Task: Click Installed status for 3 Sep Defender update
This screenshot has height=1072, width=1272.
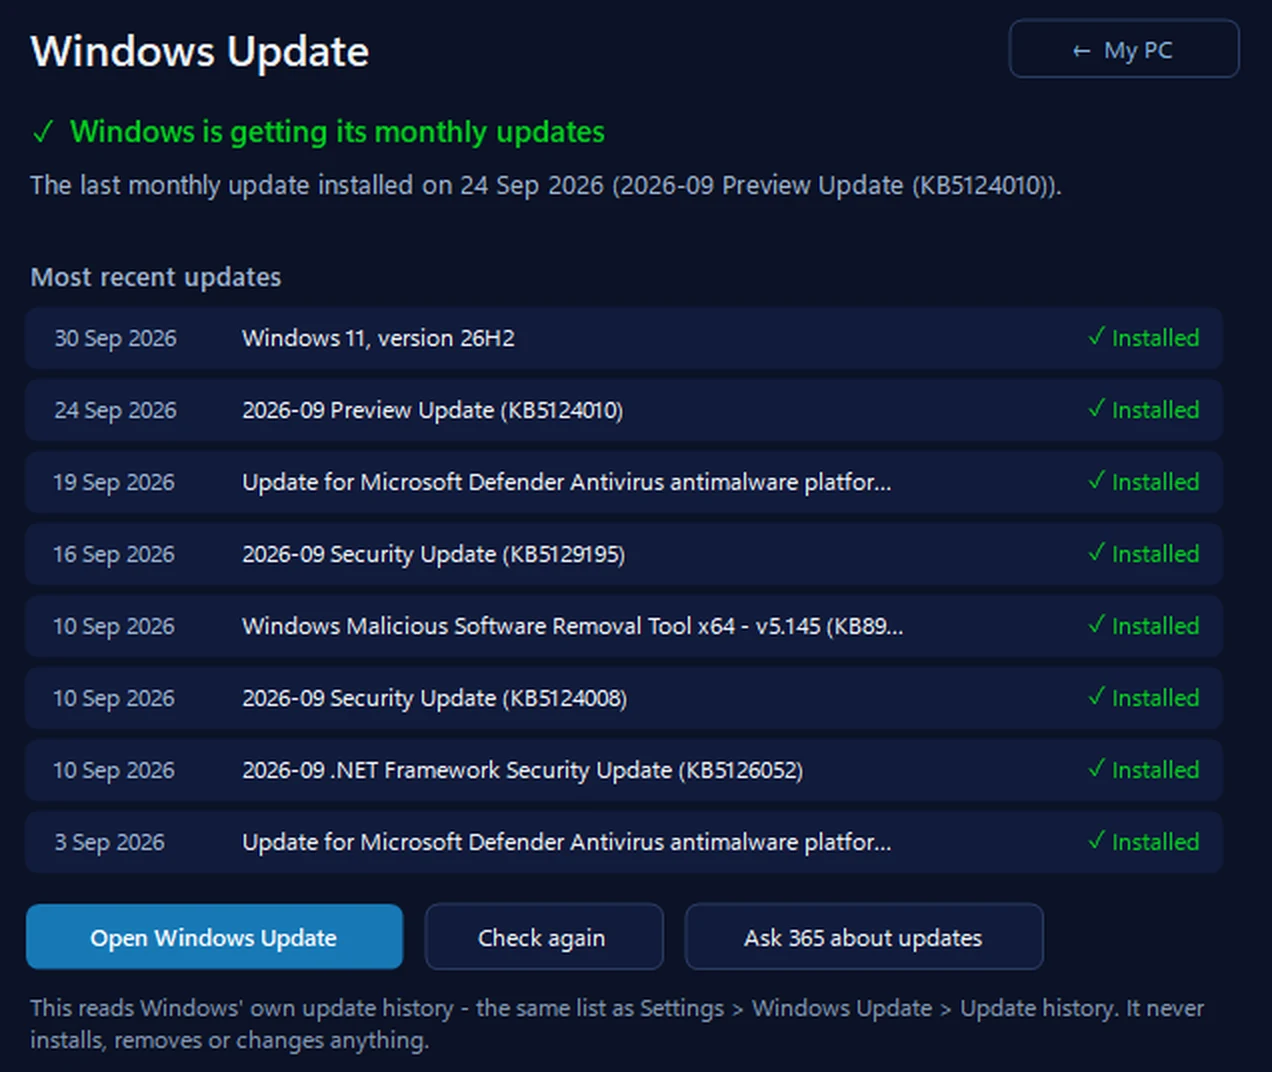Action: coord(1144,842)
